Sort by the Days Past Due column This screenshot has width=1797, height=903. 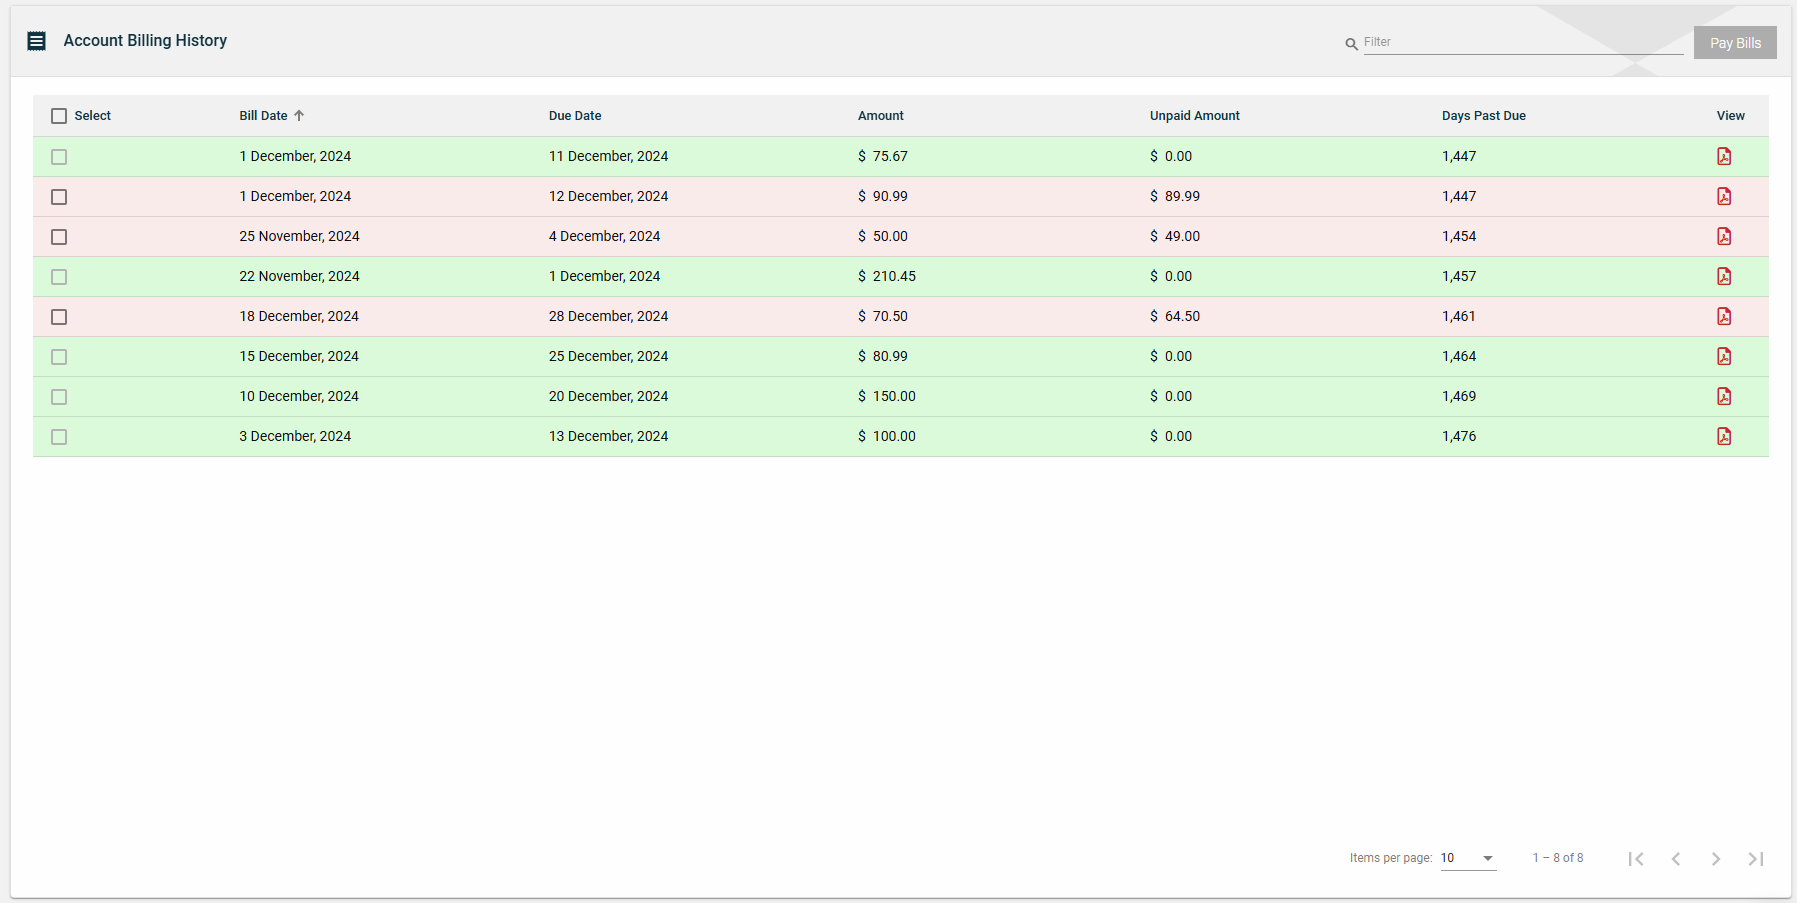click(x=1484, y=115)
